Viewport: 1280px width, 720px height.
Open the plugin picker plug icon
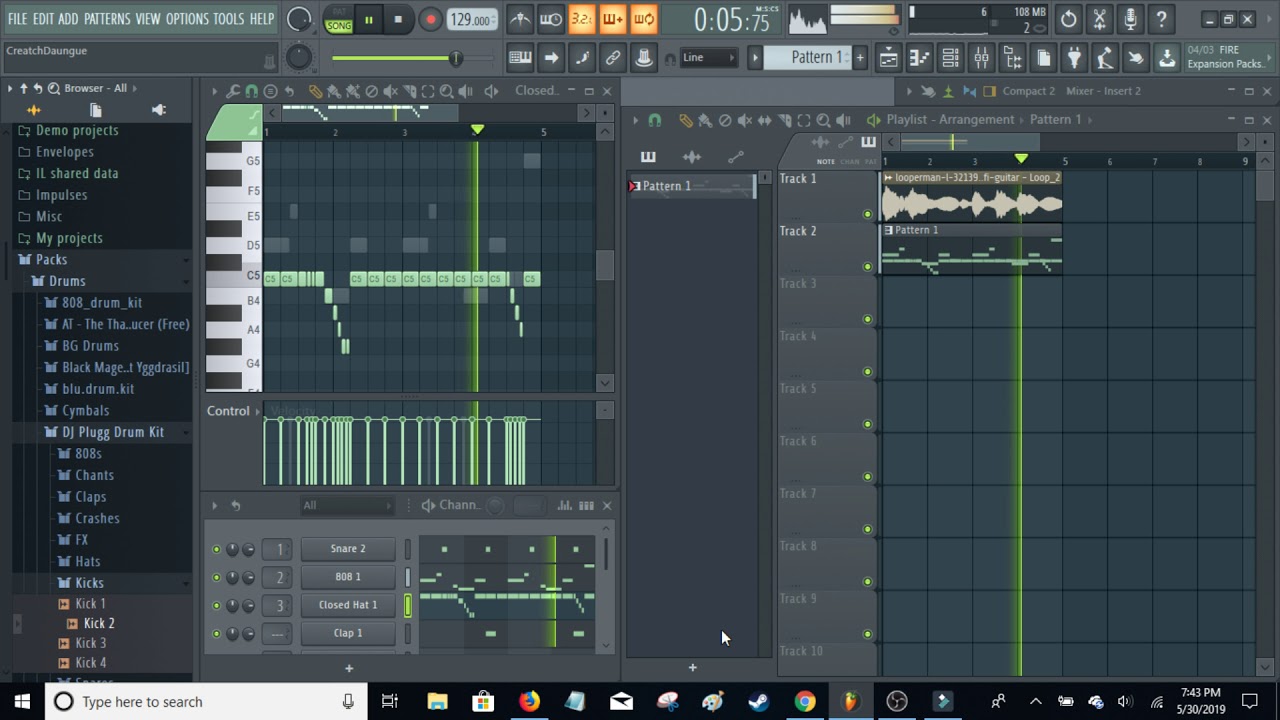tap(1074, 58)
